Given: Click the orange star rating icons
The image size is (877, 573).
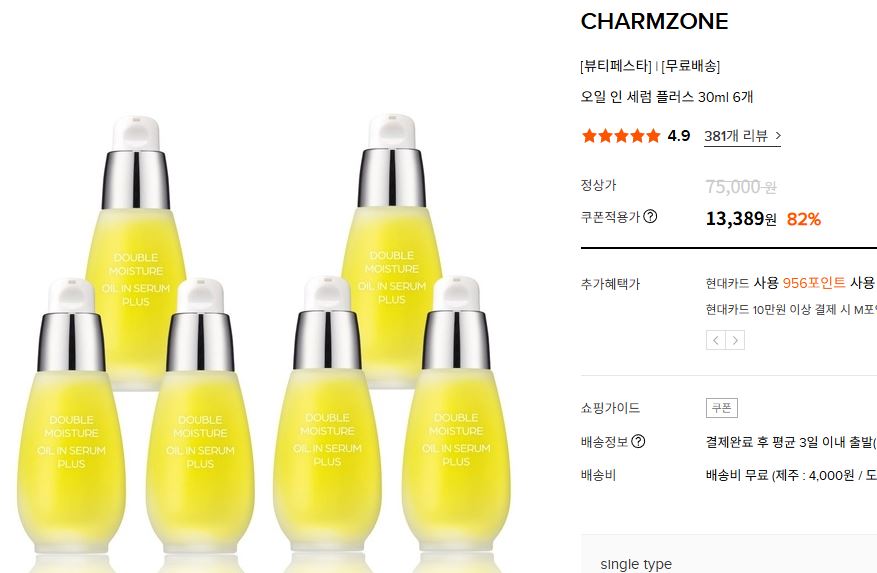Looking at the screenshot, I should [621, 136].
